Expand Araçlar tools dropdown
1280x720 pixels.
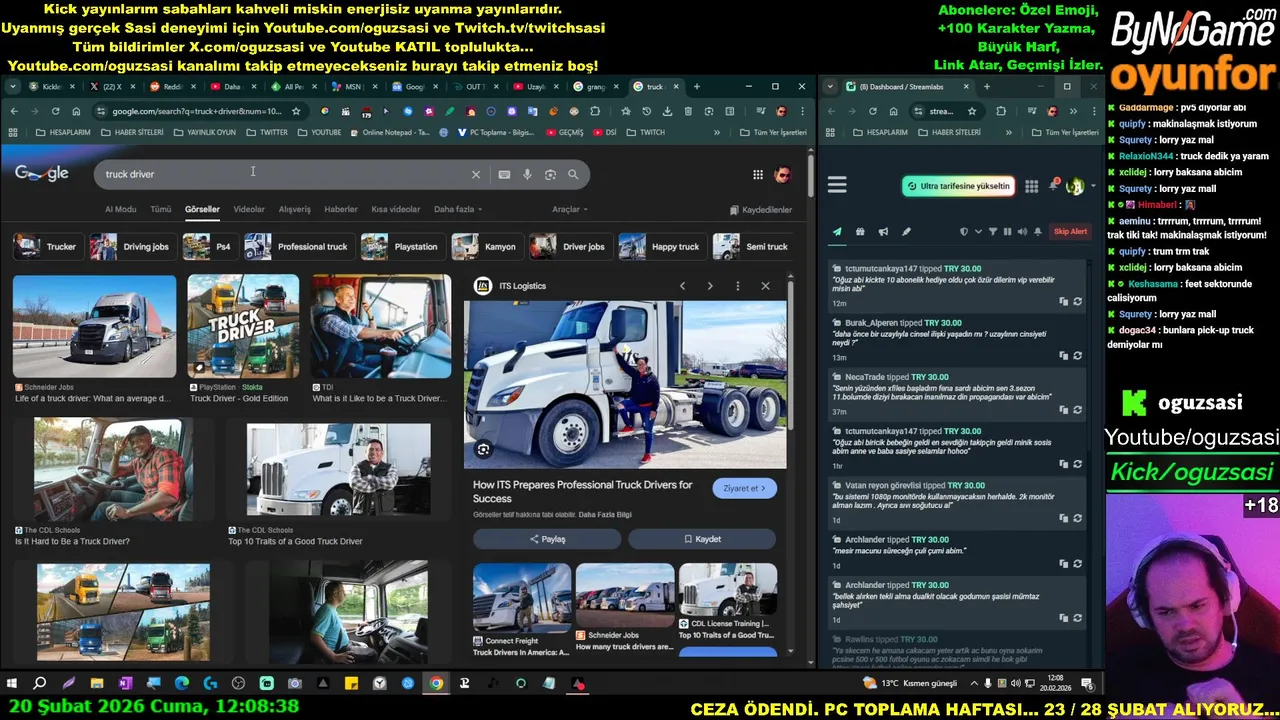tap(570, 209)
